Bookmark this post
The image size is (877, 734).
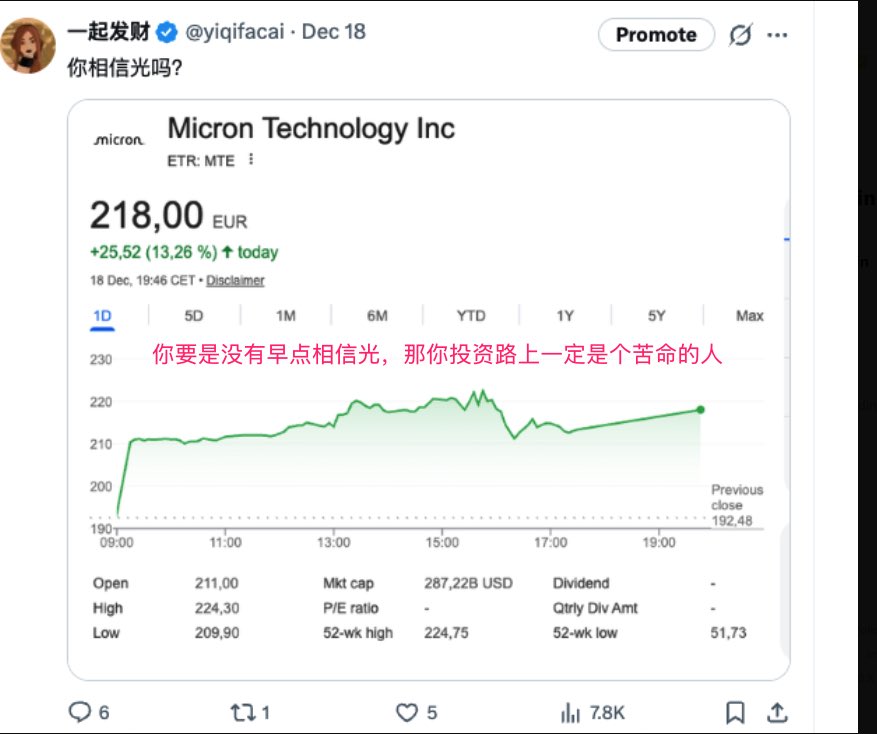tap(735, 712)
